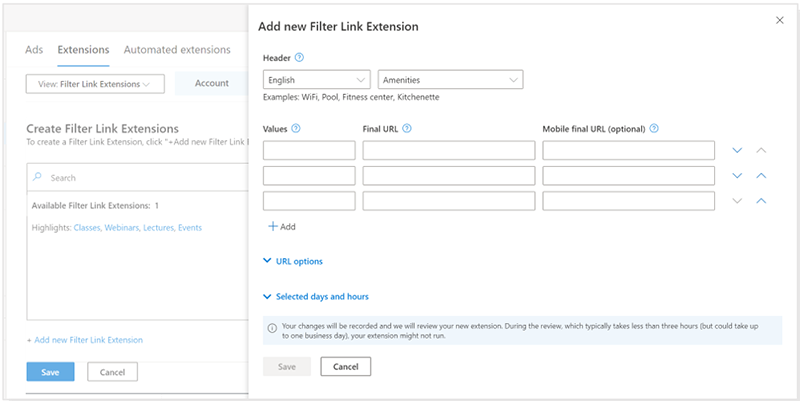800x401 pixels.
Task: Open the Amenities header type dropdown
Action: coord(451,80)
